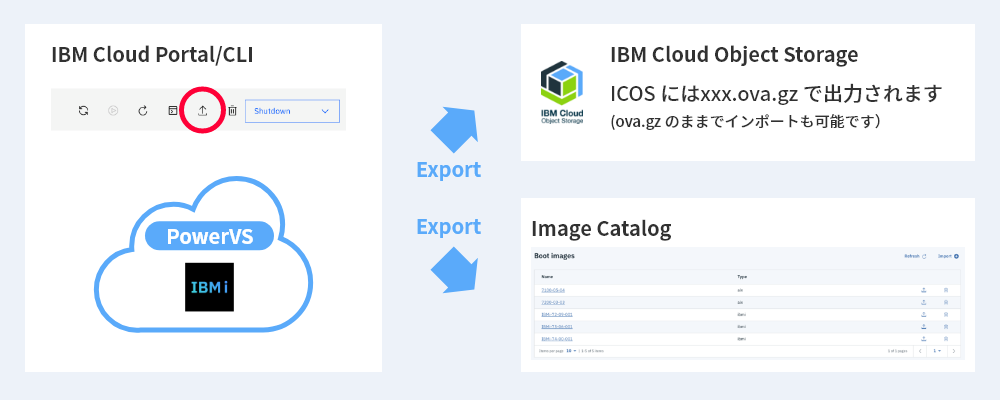The height and width of the screenshot is (400, 1000).
Task: Open the IBMi-72-09-001 image link
Action: [557, 314]
